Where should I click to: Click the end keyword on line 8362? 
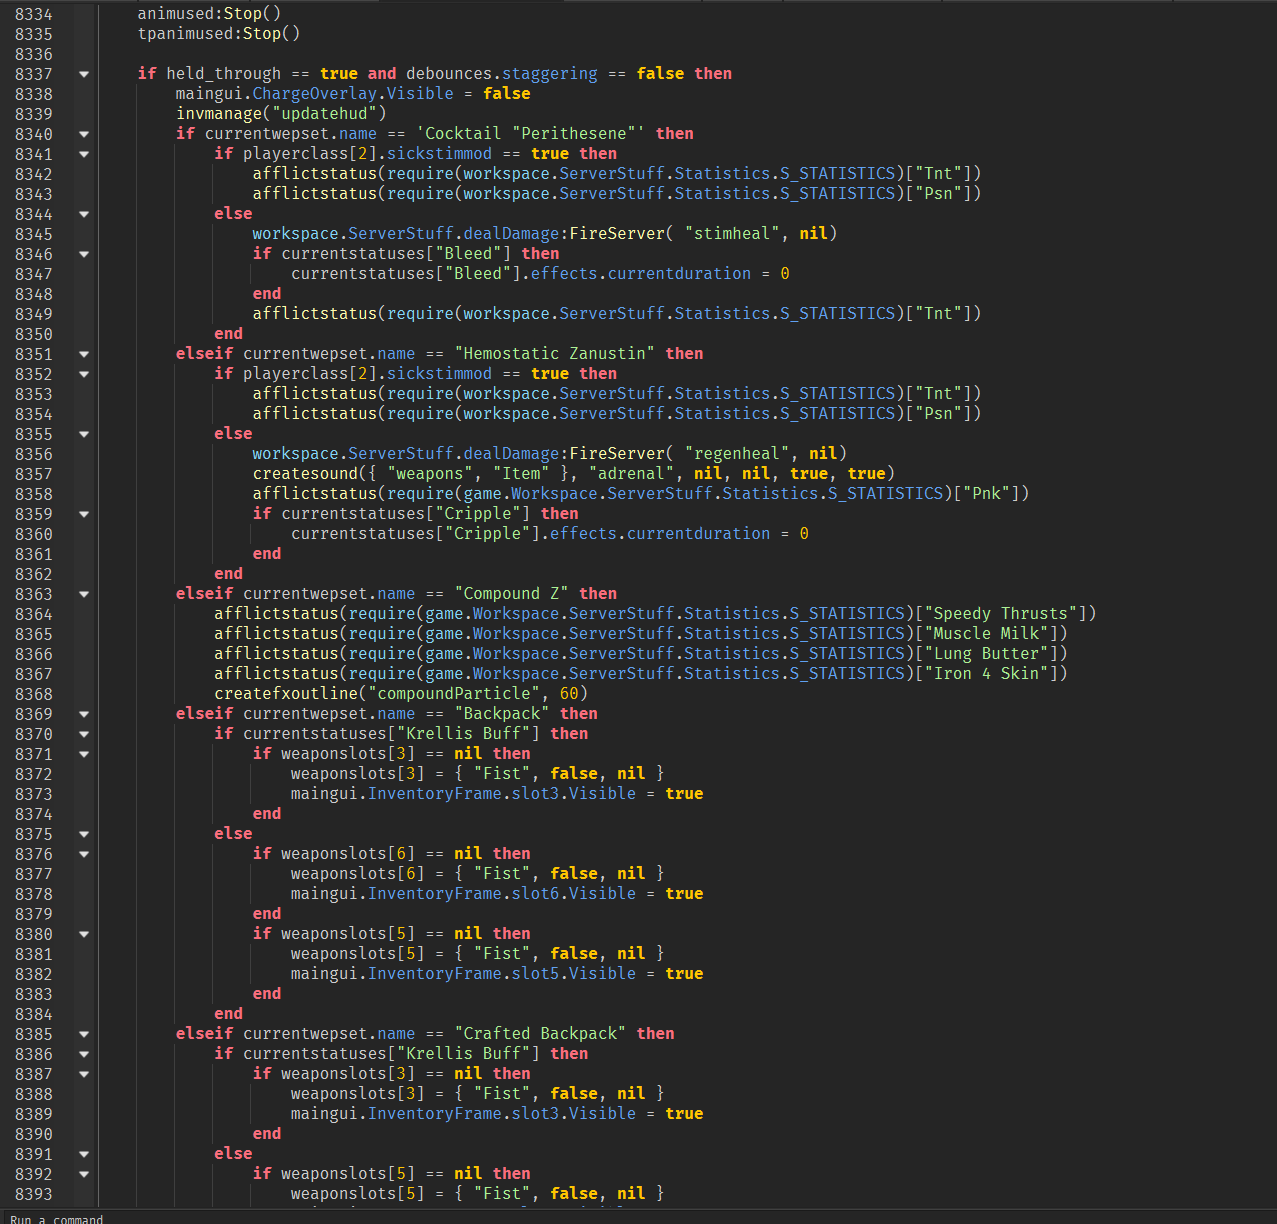[229, 574]
